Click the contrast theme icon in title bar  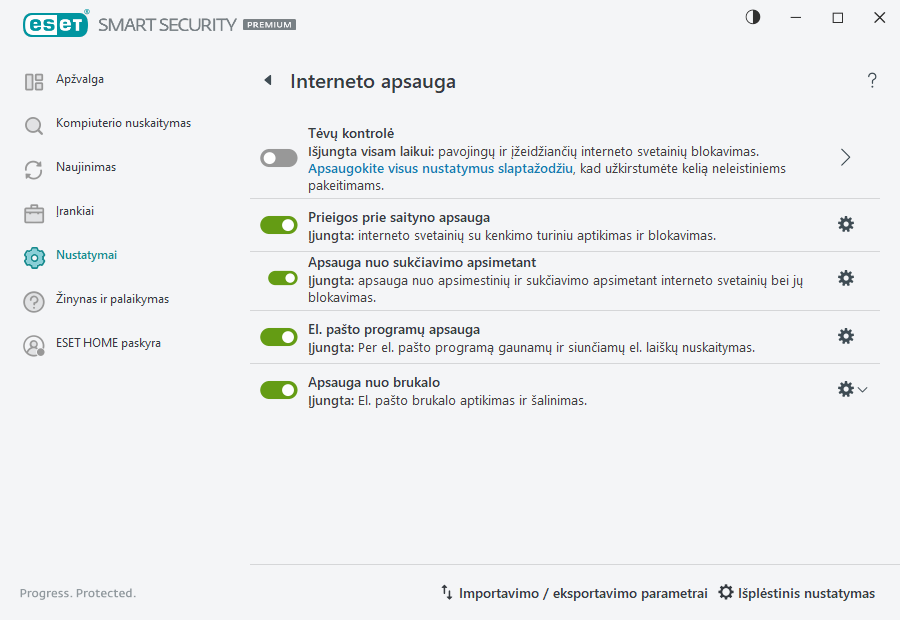pos(751,17)
